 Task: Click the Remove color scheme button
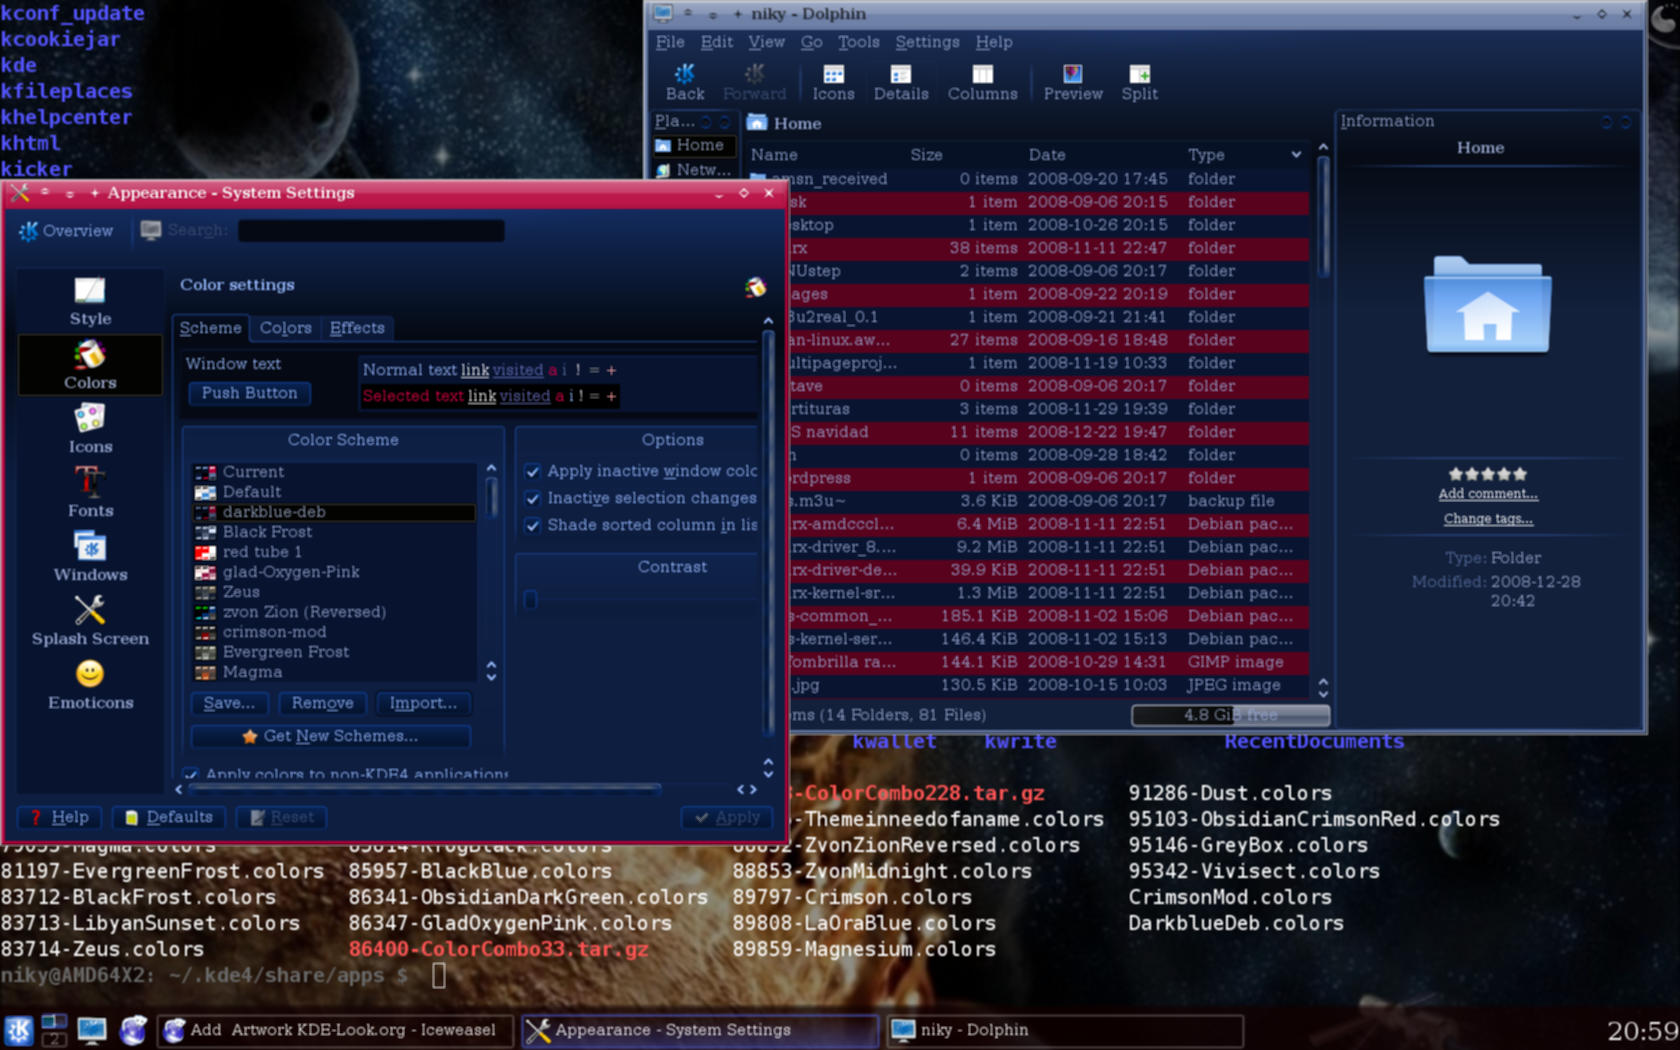point(322,703)
